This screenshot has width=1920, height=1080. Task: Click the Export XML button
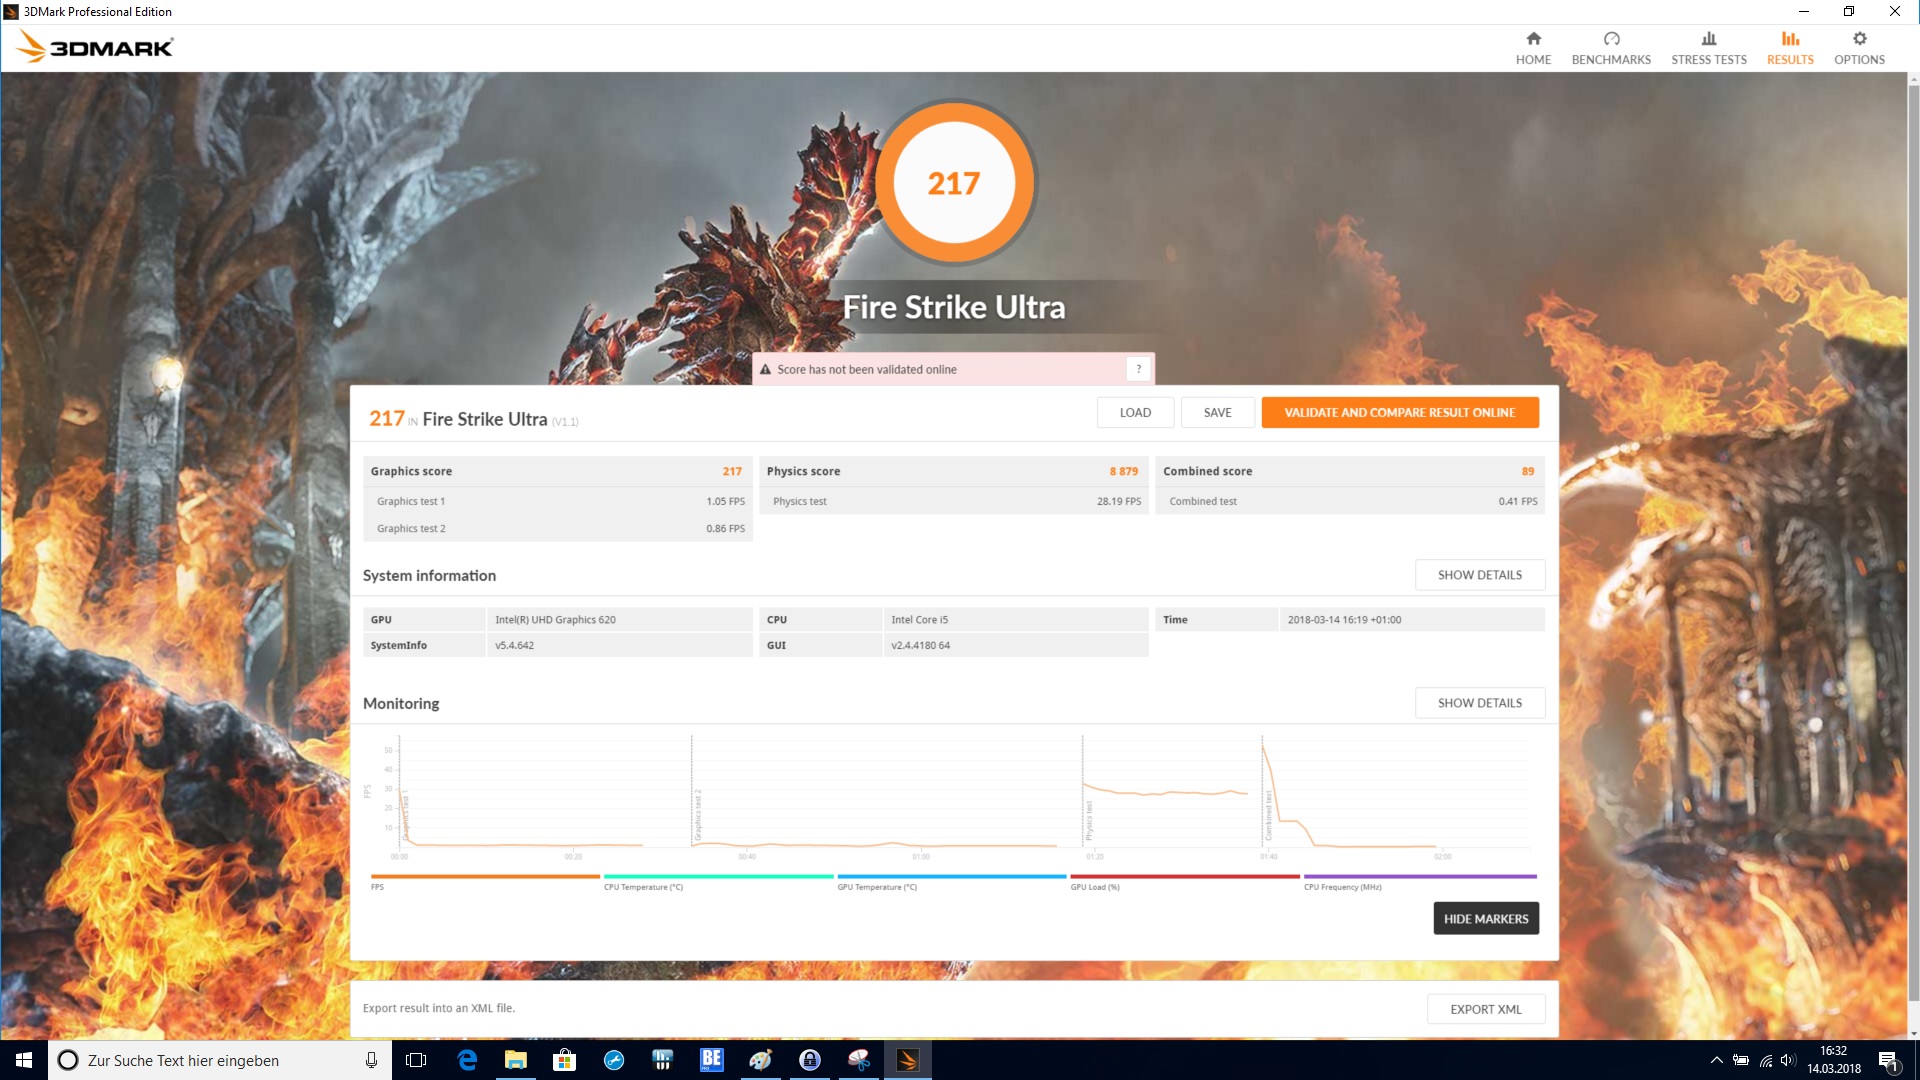pos(1485,1009)
